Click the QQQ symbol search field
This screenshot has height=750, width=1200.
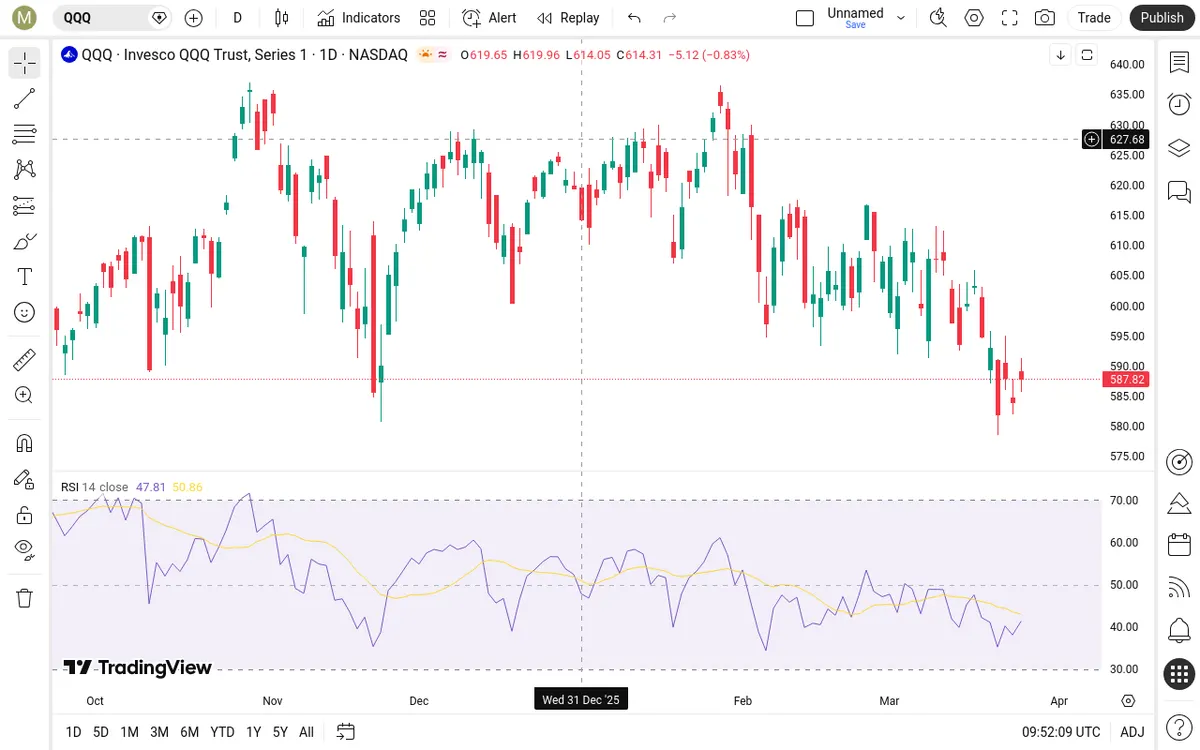coord(112,18)
